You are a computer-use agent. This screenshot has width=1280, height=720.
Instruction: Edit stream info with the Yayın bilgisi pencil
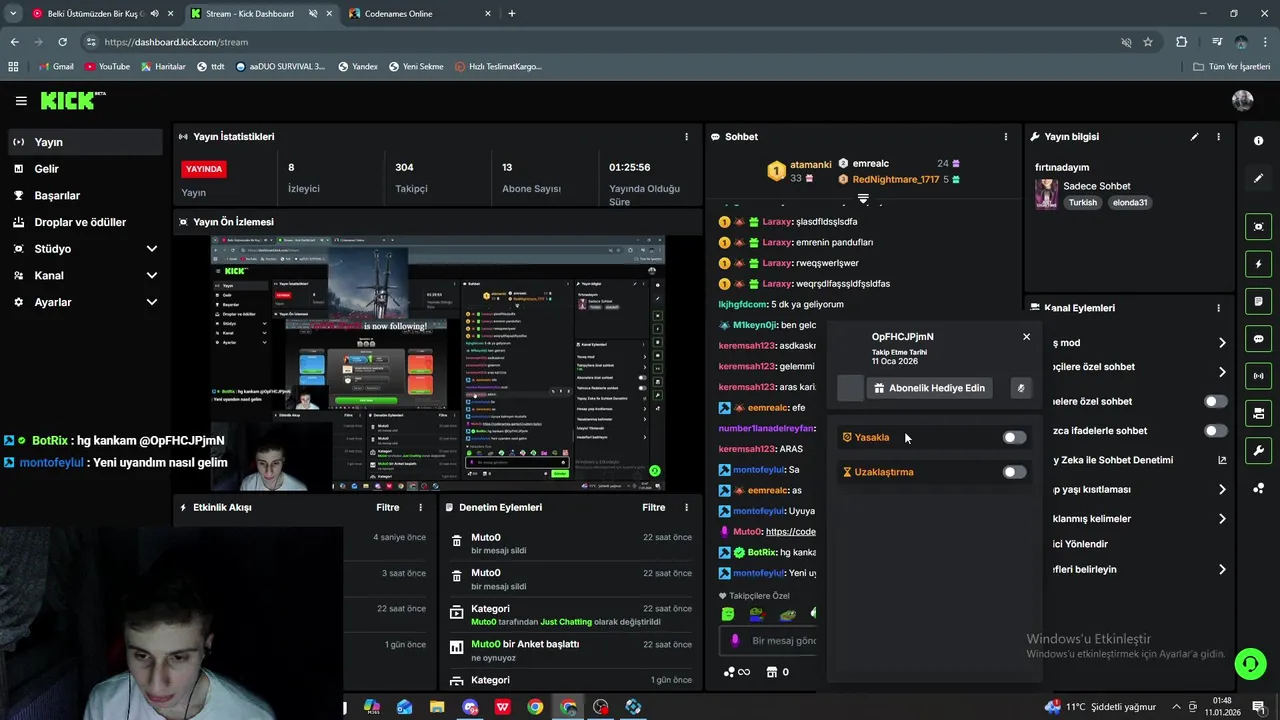(1194, 137)
